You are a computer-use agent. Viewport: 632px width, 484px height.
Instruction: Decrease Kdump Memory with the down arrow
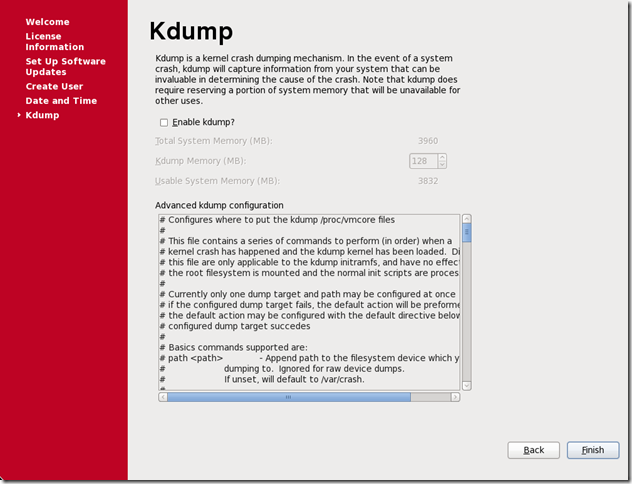point(442,164)
